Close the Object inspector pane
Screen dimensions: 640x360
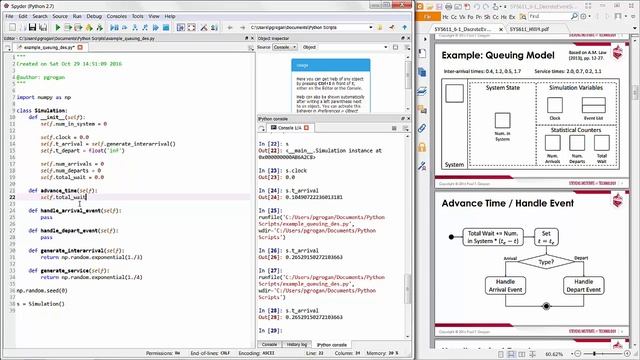point(408,38)
